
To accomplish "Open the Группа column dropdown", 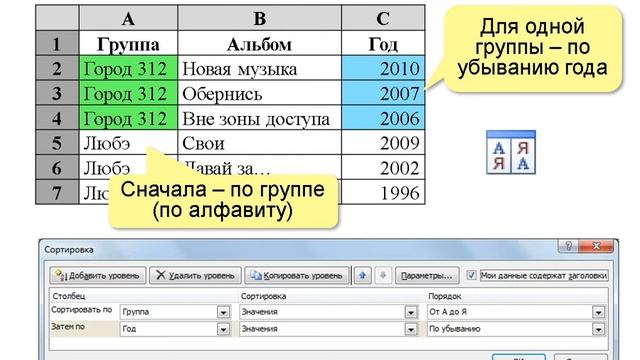I will (223, 312).
